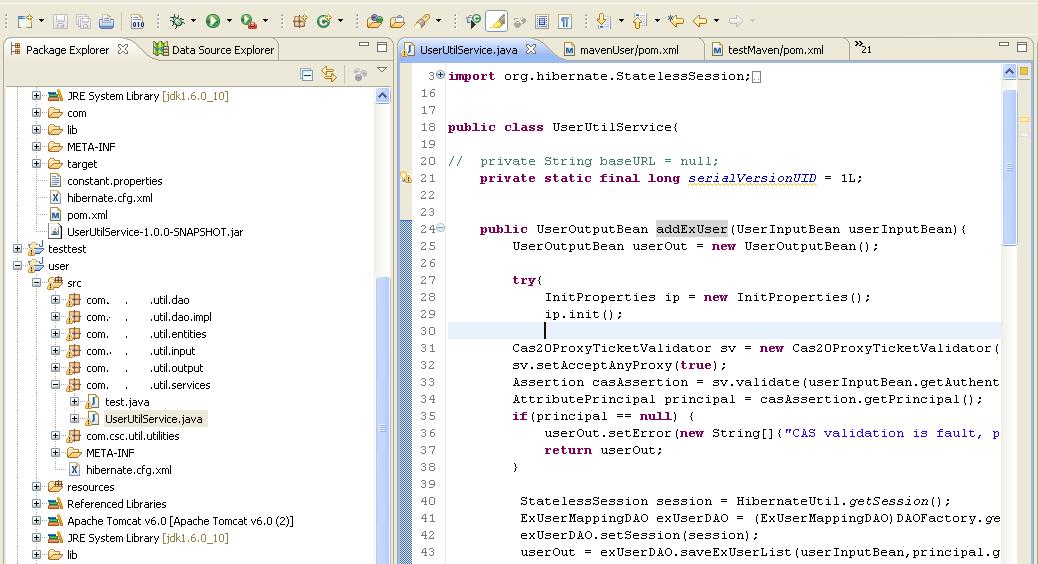1038x564 pixels.
Task: Switch to the Package Explorer tab
Action: [x=68, y=50]
